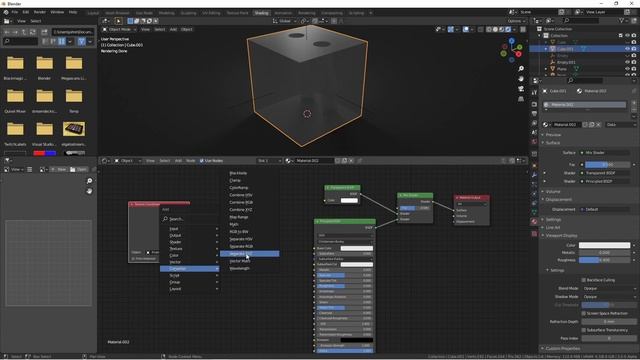
Task: Open the Render menu in top bar
Action: [40, 12]
